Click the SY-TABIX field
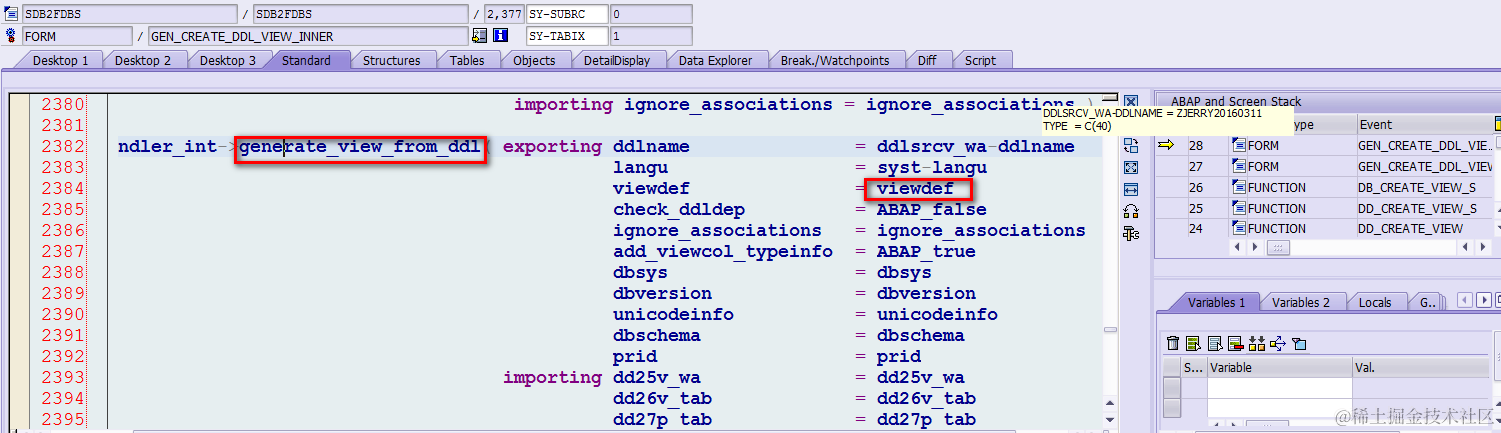The width and height of the screenshot is (1501, 433). pos(568,36)
